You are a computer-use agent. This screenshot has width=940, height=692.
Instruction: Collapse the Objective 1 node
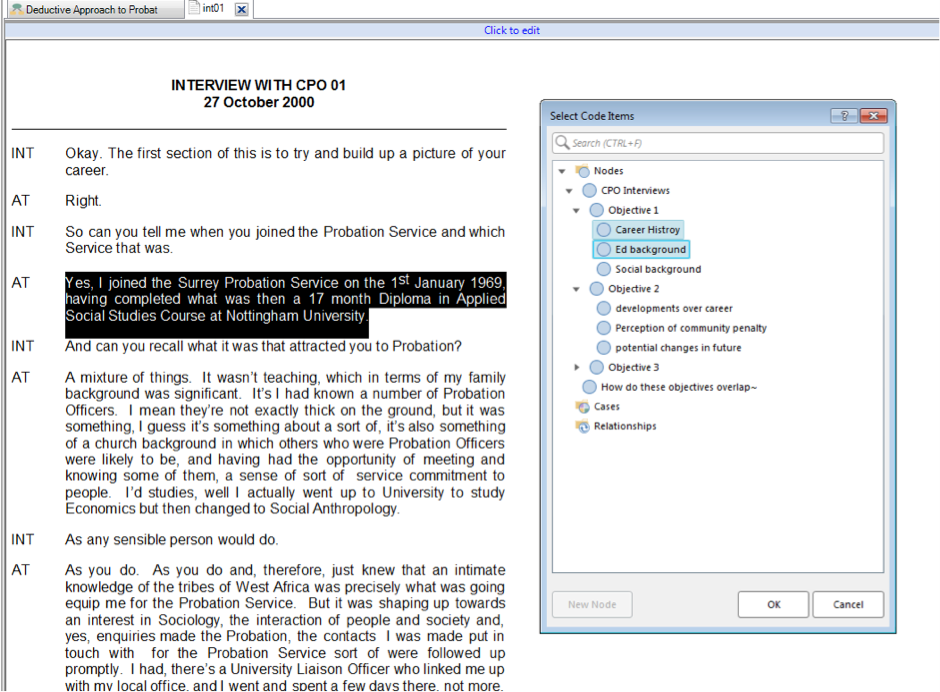(x=577, y=211)
